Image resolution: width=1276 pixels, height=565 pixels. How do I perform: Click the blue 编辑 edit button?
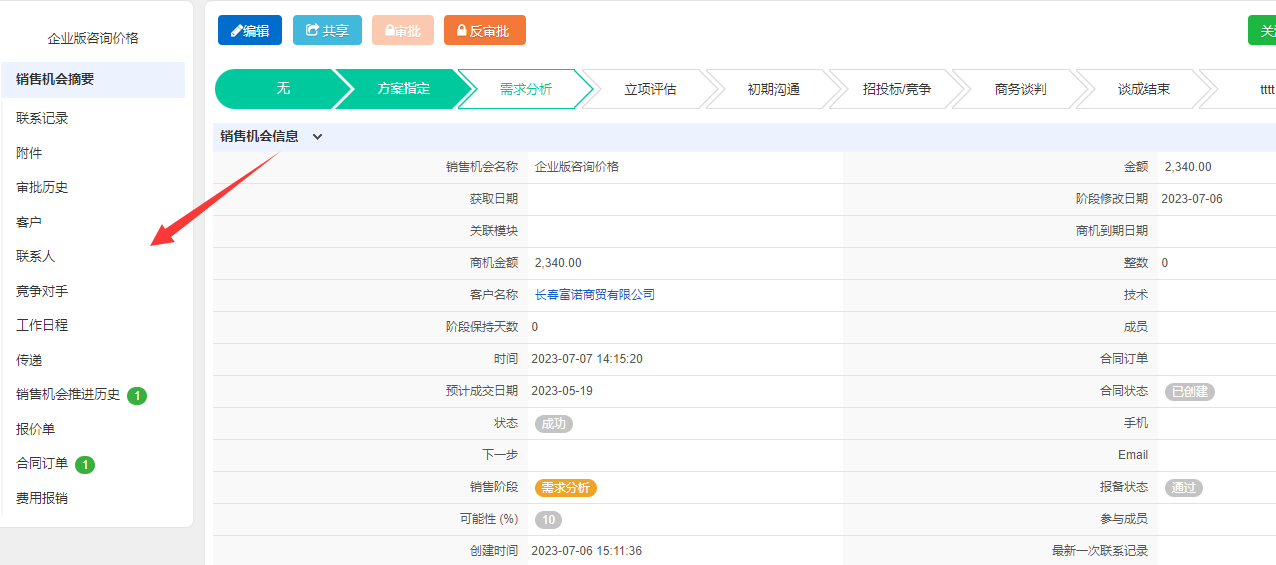tap(250, 31)
